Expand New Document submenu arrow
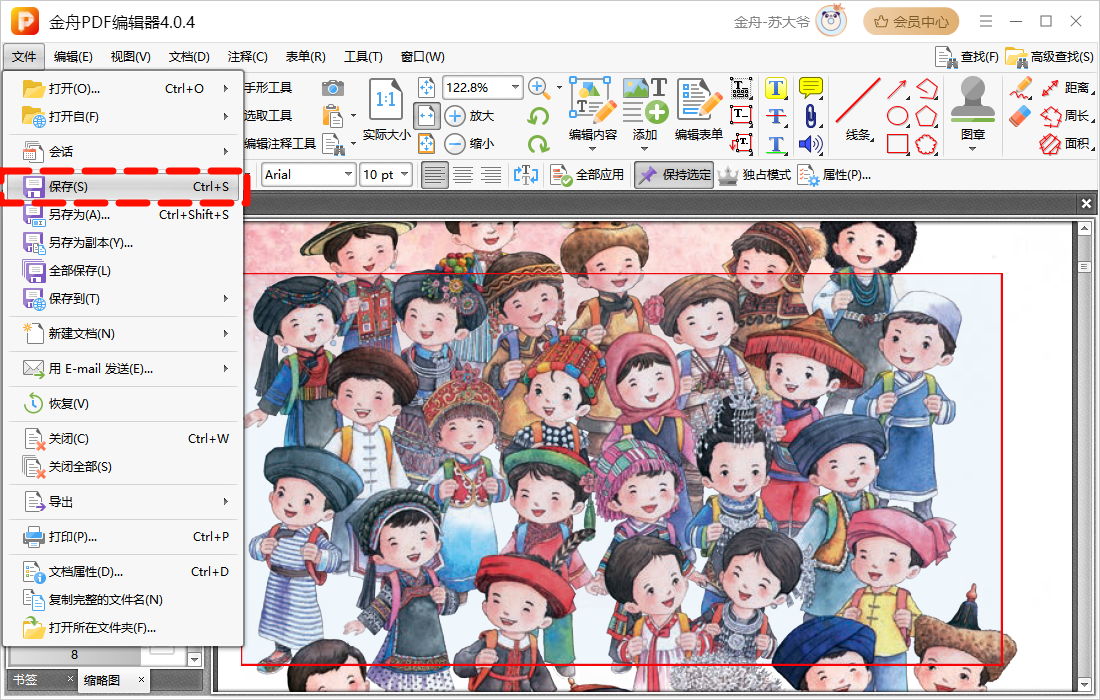This screenshot has height=700, width=1100. 226,334
